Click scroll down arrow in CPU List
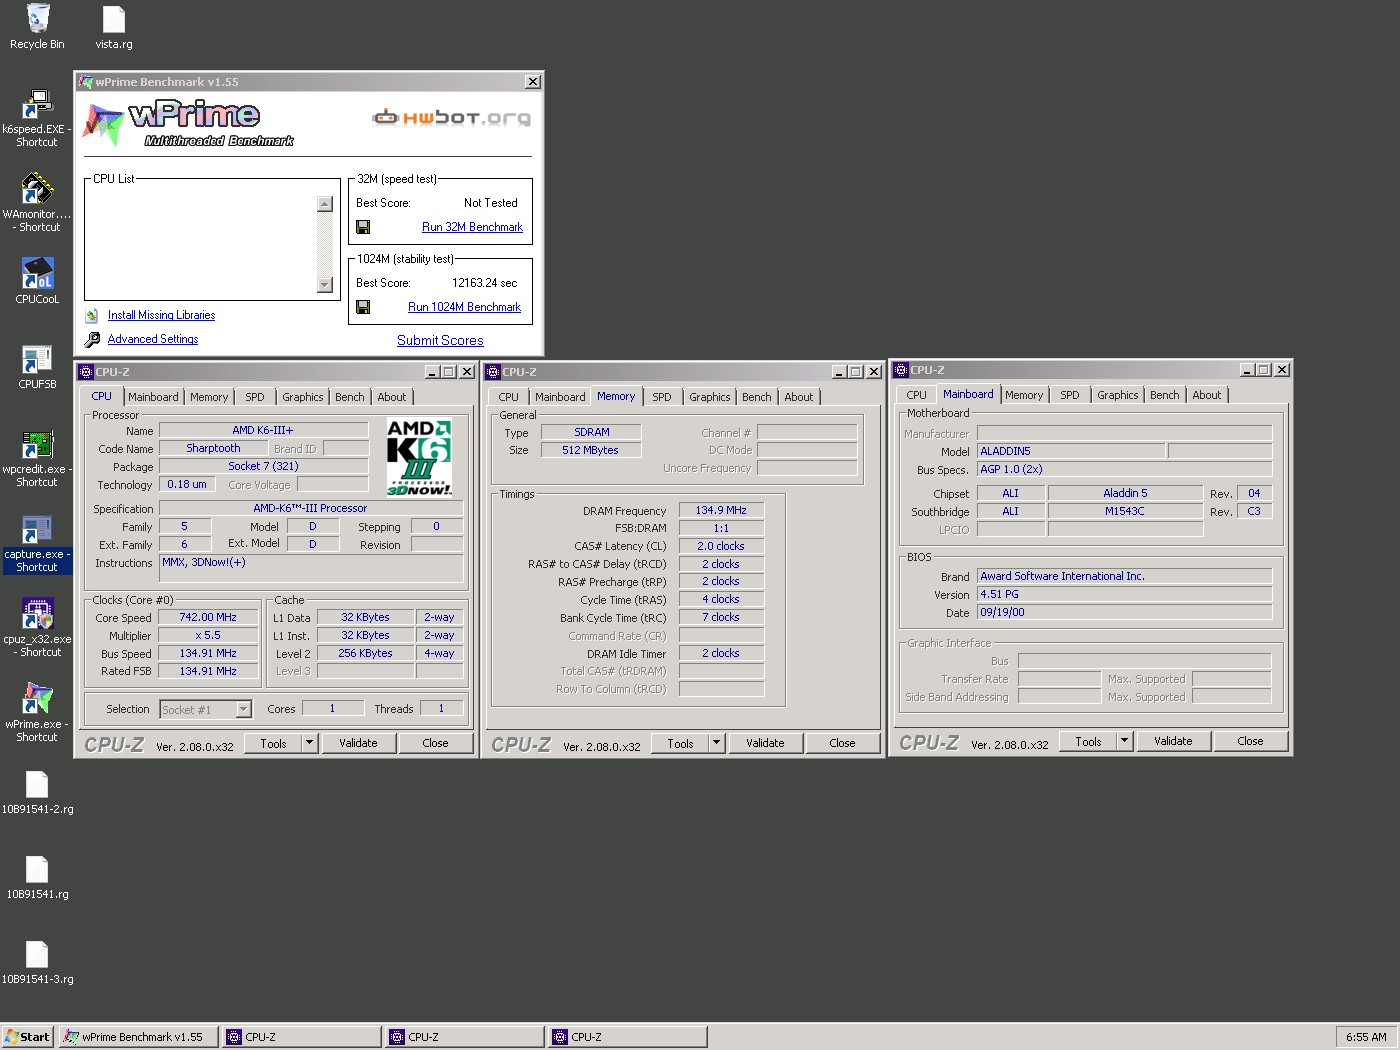 coord(324,285)
